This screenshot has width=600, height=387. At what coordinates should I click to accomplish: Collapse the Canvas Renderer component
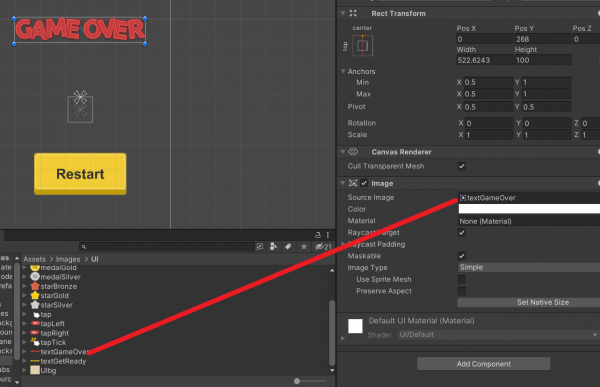coord(343,152)
